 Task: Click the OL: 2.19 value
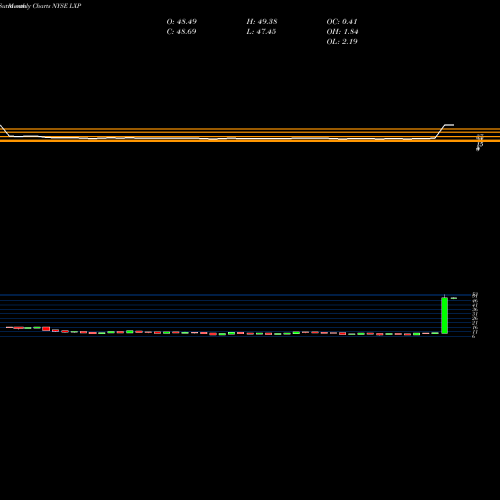tap(342, 42)
